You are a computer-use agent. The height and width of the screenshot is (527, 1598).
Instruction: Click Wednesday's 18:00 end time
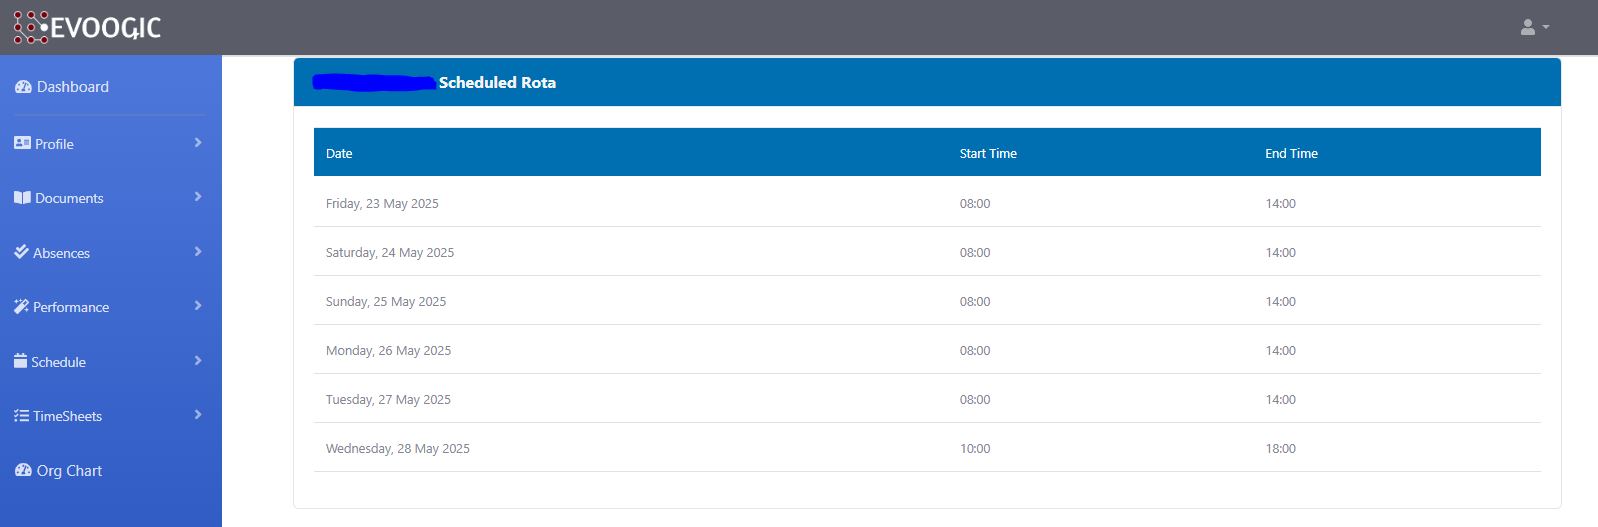(1280, 448)
